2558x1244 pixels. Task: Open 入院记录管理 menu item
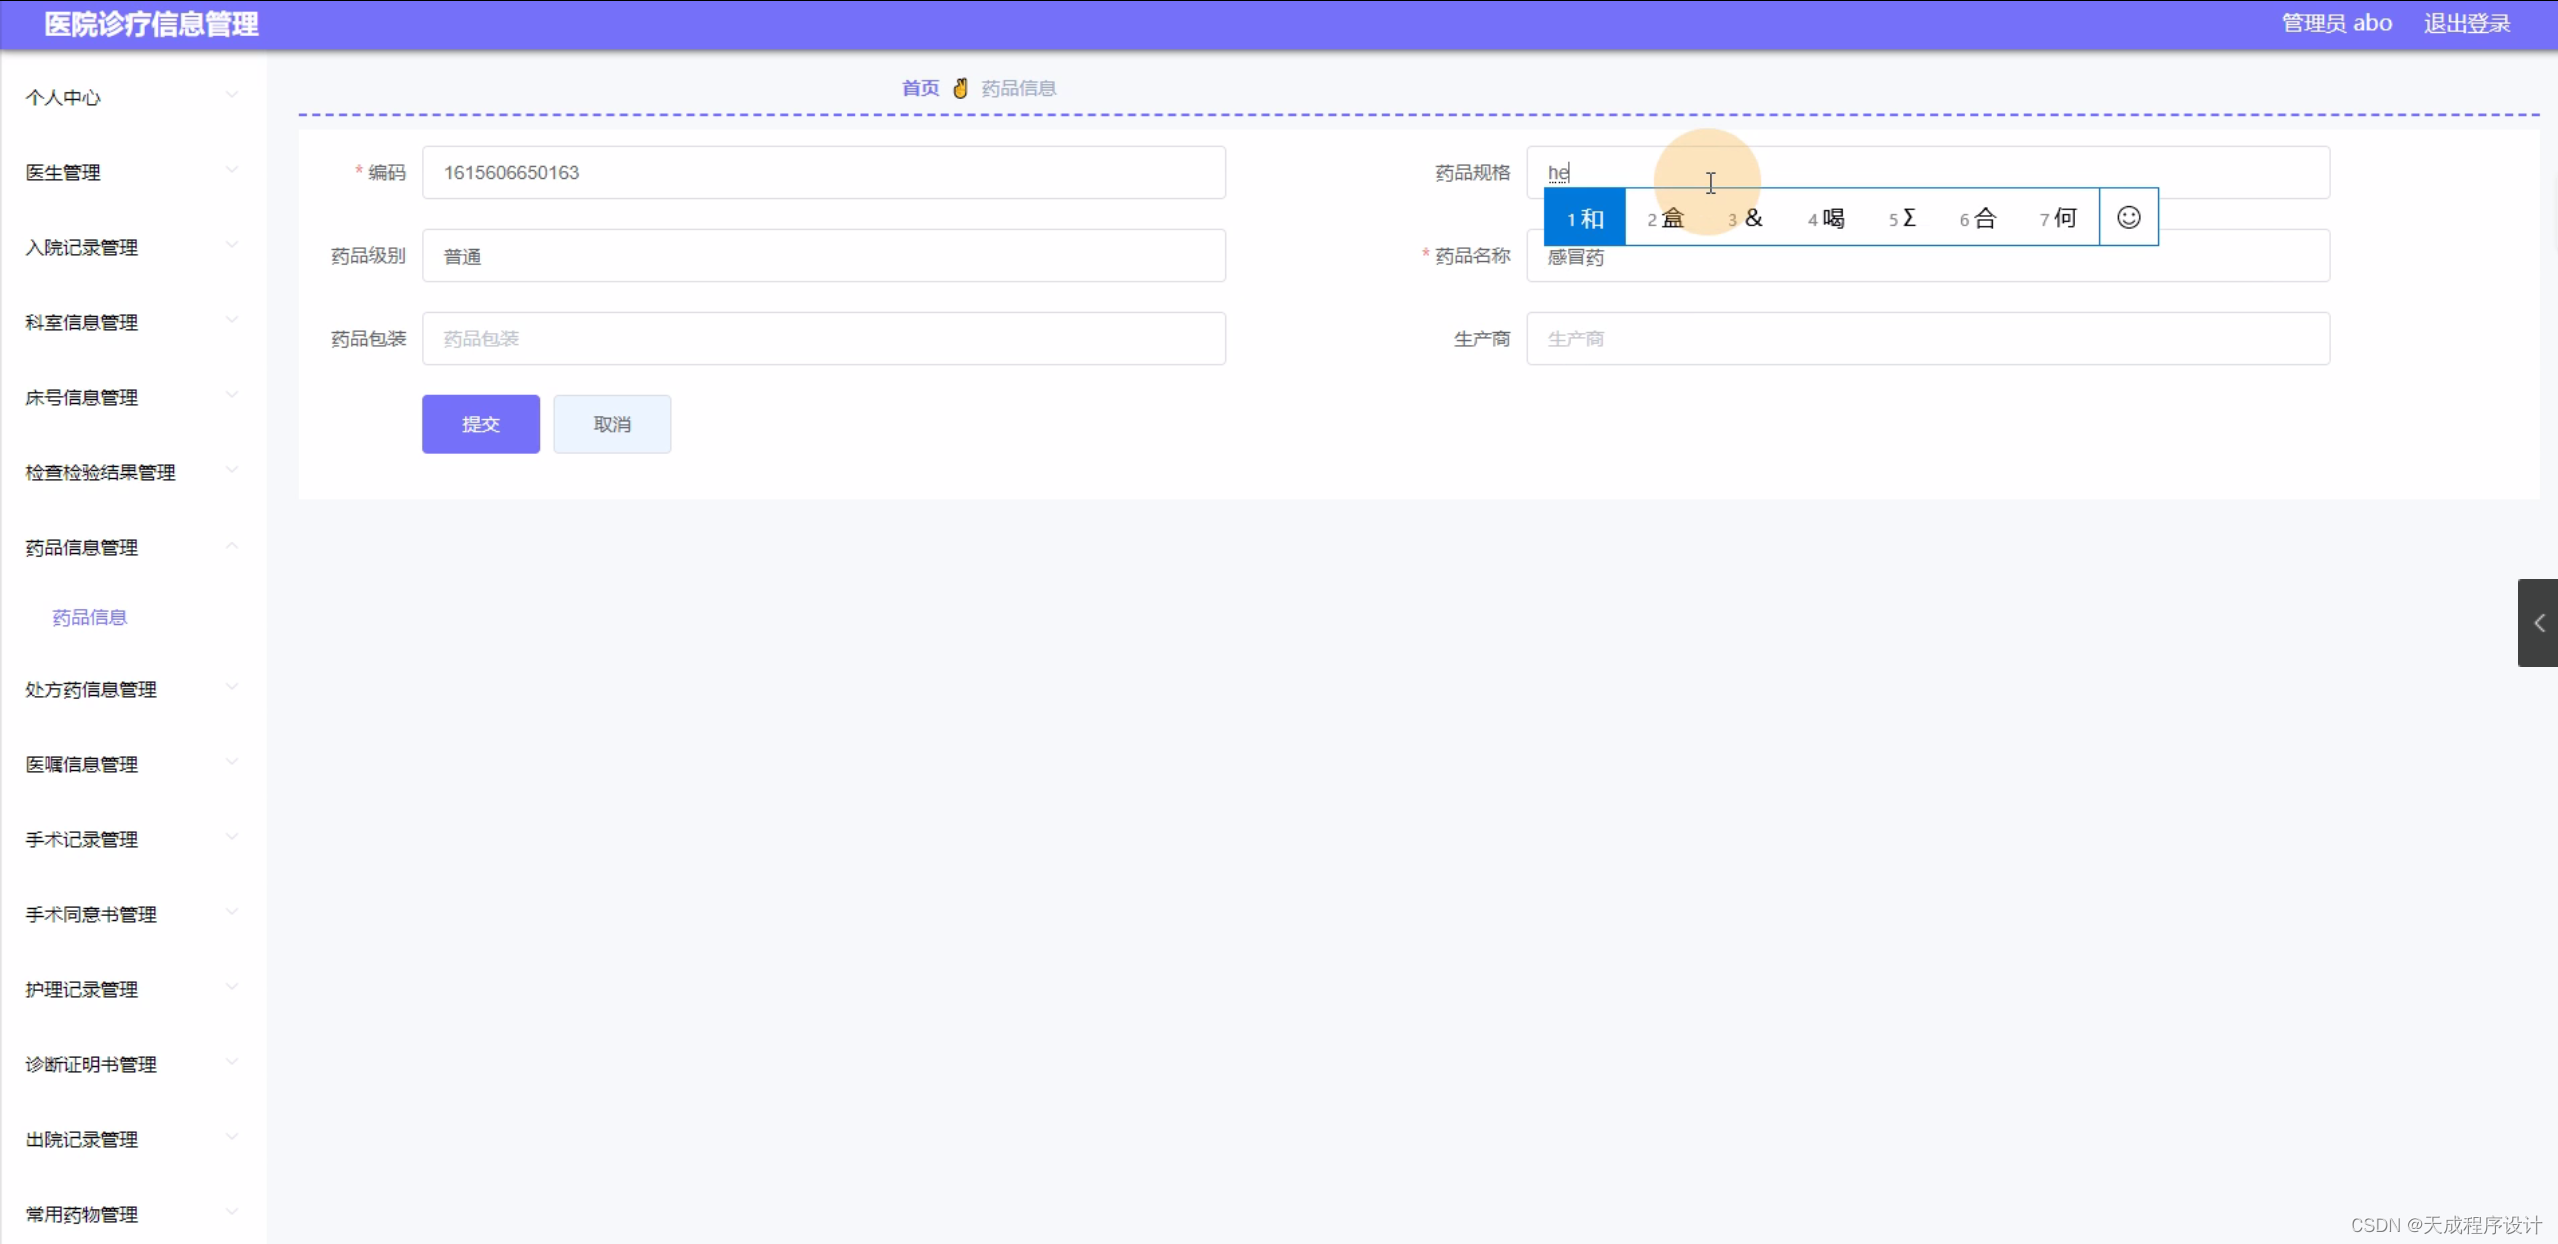pyautogui.click(x=82, y=247)
